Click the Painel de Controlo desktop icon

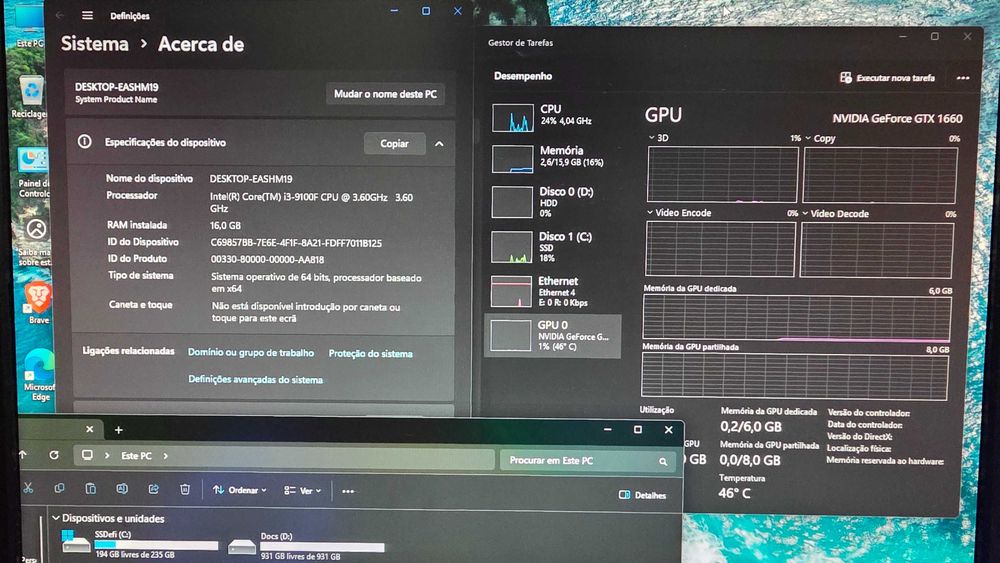coord(33,172)
